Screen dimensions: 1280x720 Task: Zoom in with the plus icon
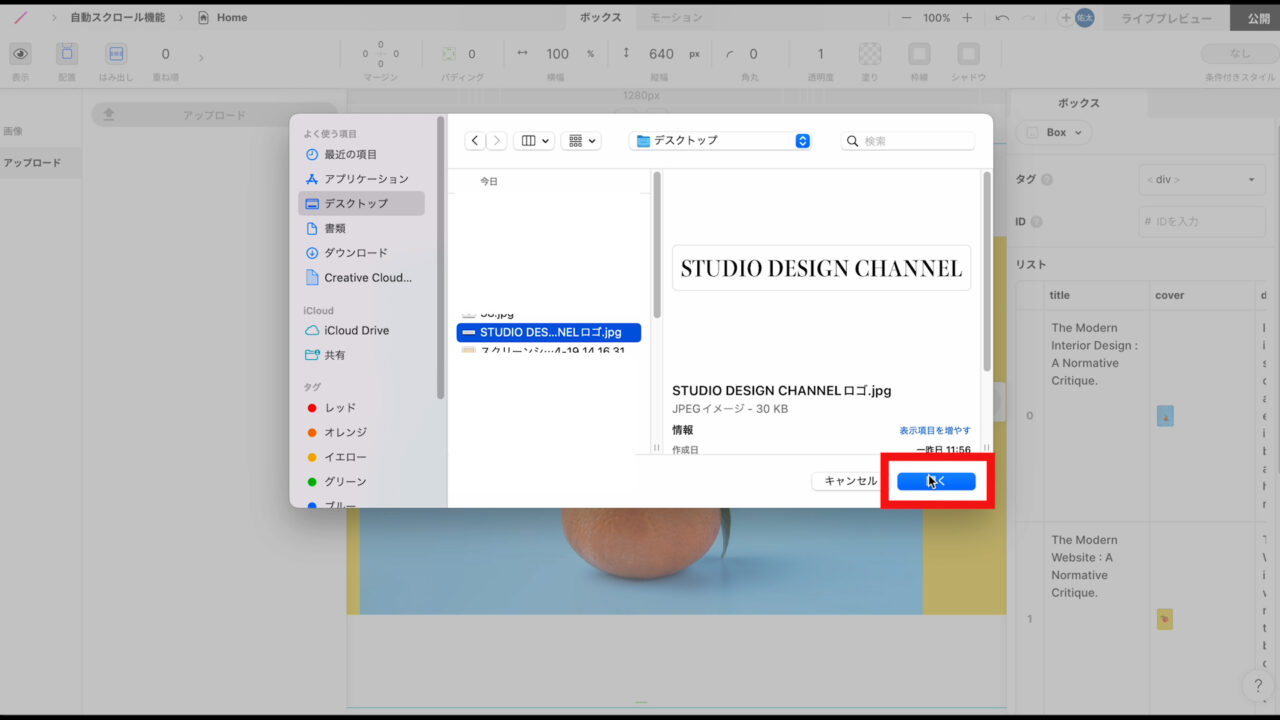coord(967,18)
